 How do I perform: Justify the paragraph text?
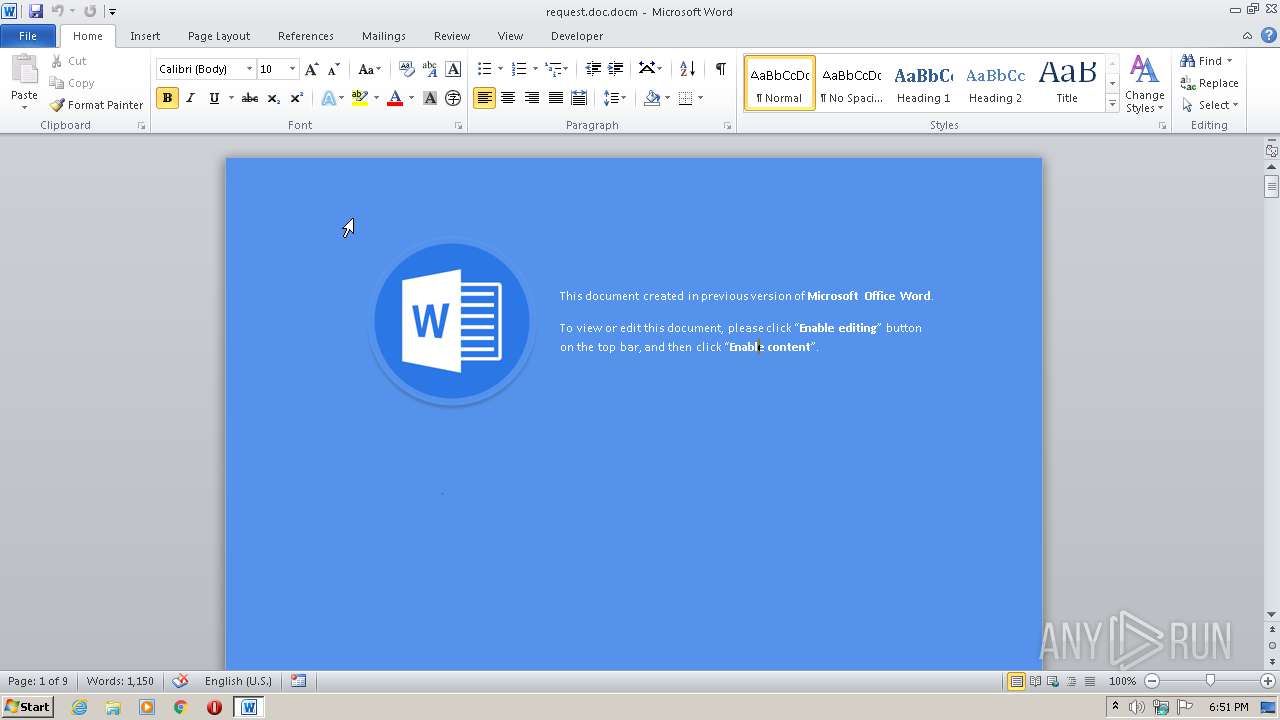[x=555, y=98]
